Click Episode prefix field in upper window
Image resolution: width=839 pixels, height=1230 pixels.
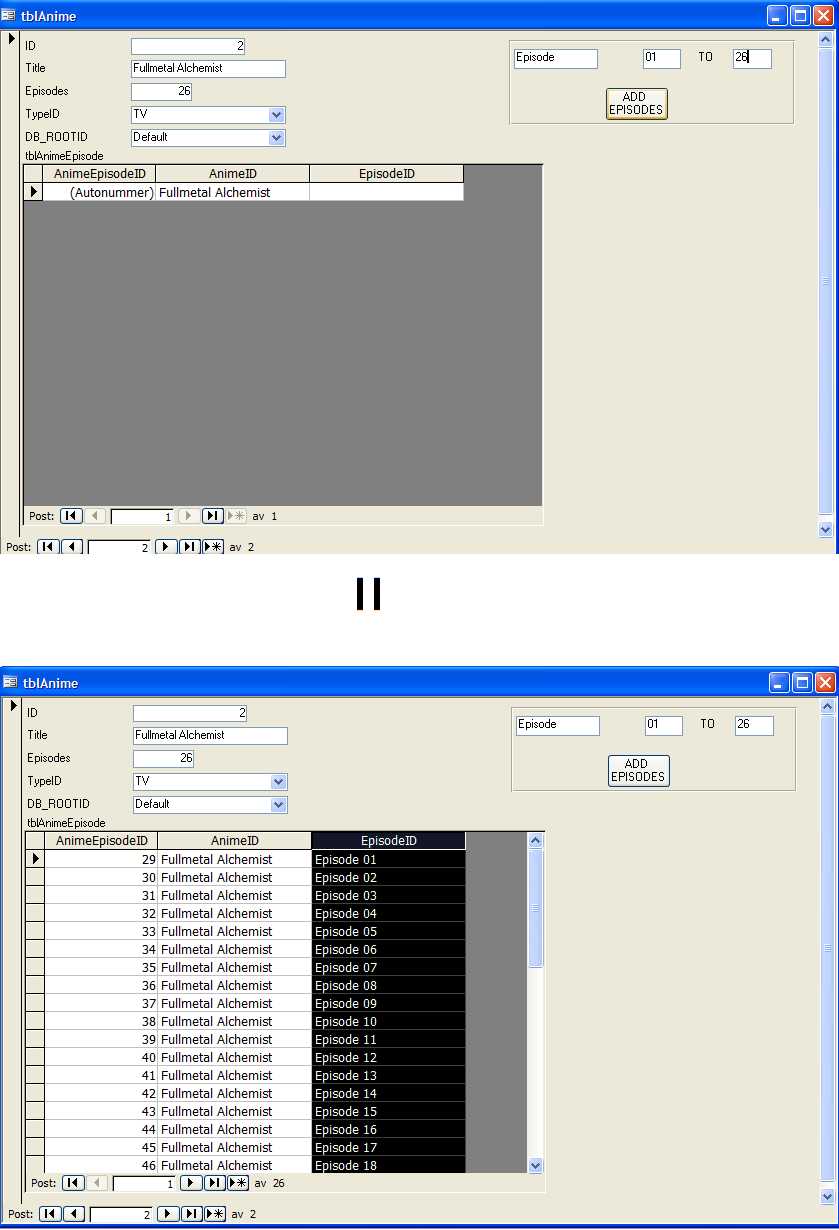click(x=555, y=59)
